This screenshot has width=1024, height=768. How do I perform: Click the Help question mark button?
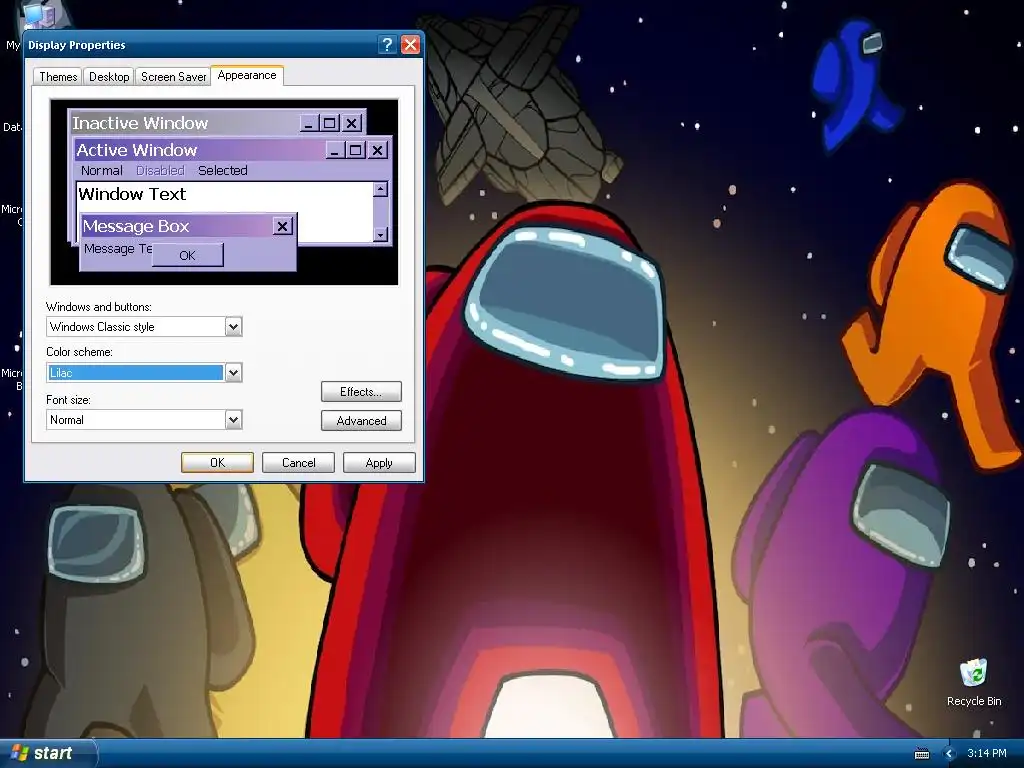pos(387,44)
